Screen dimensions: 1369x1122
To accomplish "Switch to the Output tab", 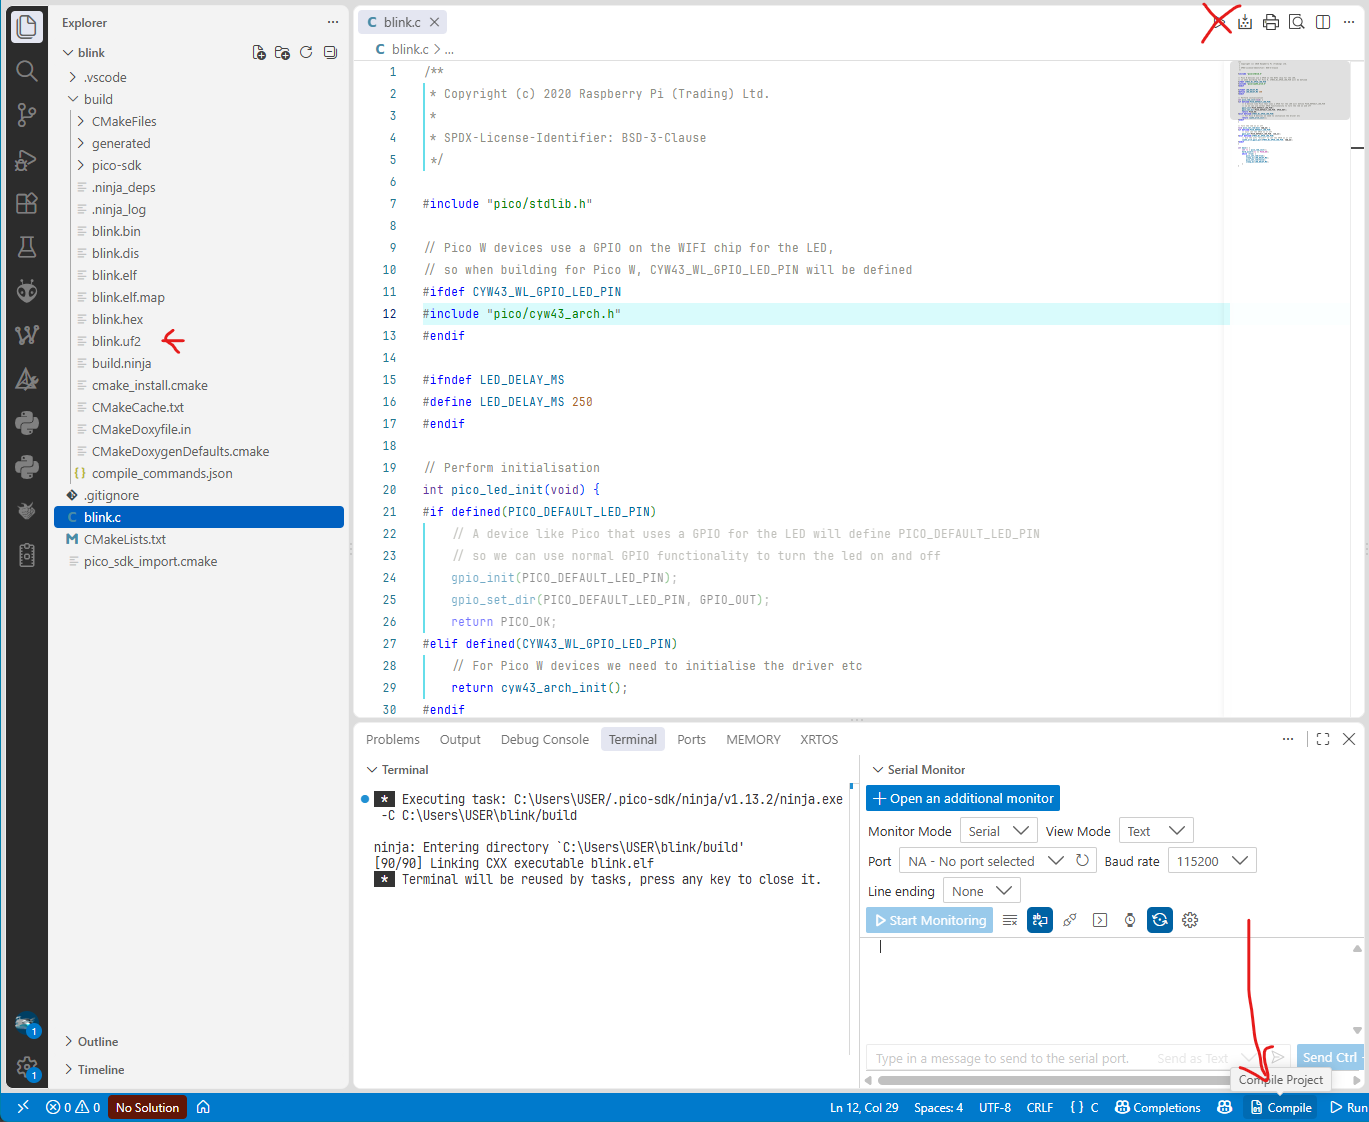I will coord(460,740).
